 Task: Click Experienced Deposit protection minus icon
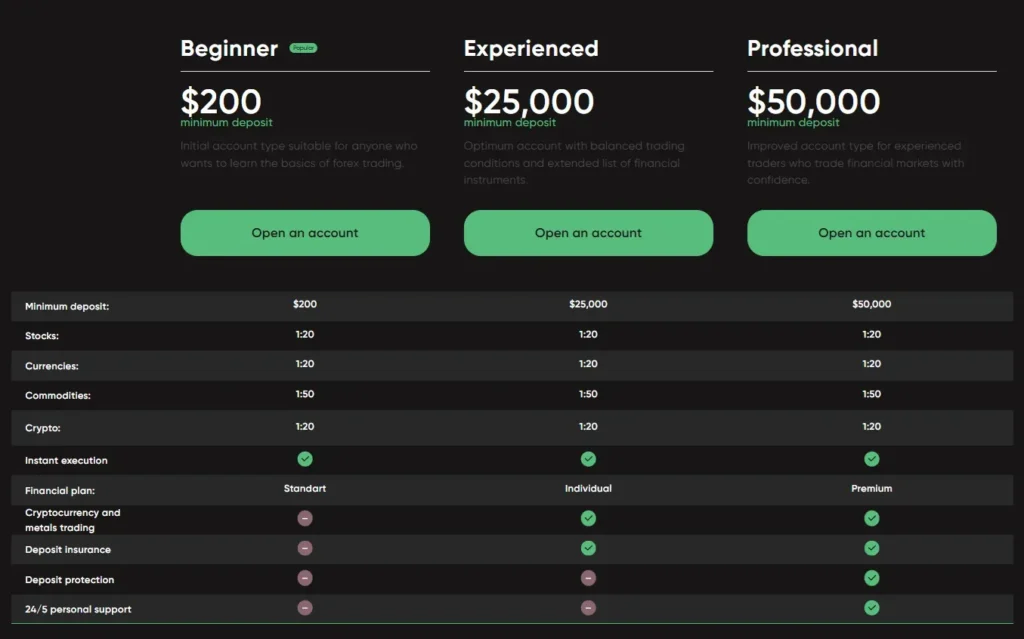pyautogui.click(x=588, y=578)
